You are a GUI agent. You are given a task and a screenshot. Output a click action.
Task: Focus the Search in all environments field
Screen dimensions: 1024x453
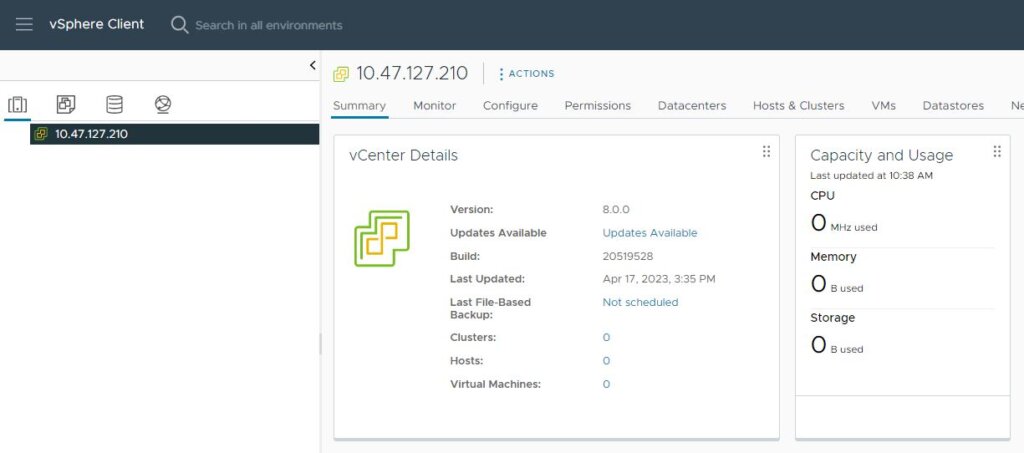click(268, 25)
